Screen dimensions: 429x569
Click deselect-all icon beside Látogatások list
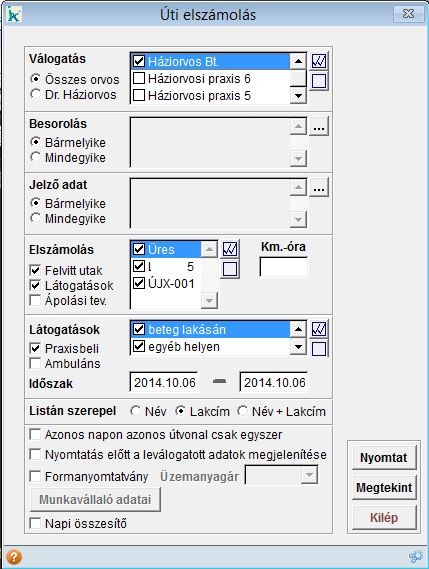pos(319,349)
